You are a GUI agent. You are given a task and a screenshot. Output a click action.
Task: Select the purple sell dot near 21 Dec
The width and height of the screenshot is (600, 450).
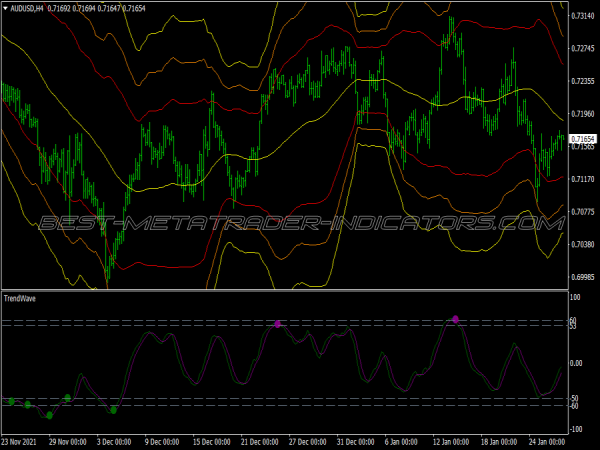pos(277,324)
